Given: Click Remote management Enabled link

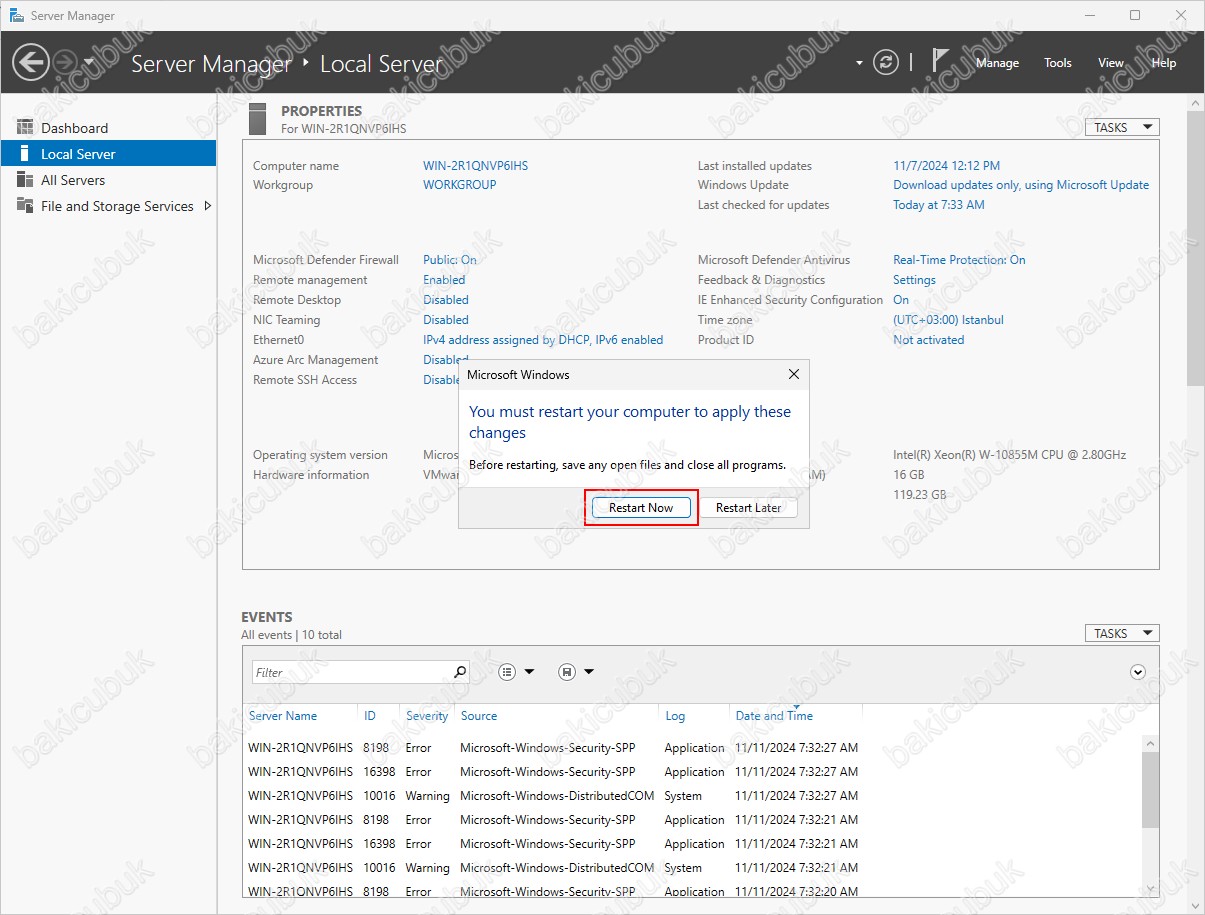Looking at the screenshot, I should (444, 280).
